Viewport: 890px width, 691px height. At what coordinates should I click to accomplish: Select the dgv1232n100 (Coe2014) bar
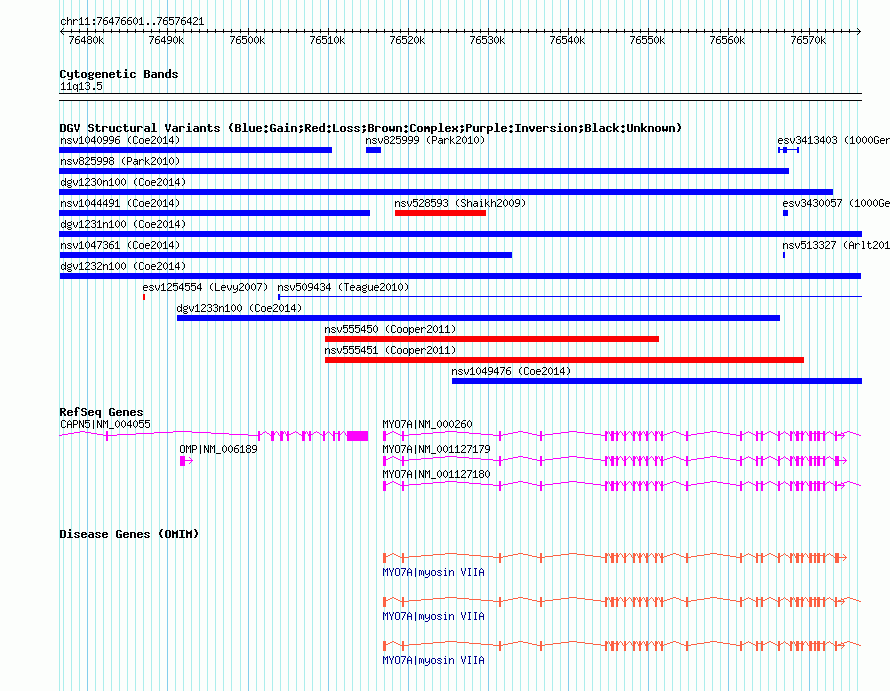click(x=460, y=276)
